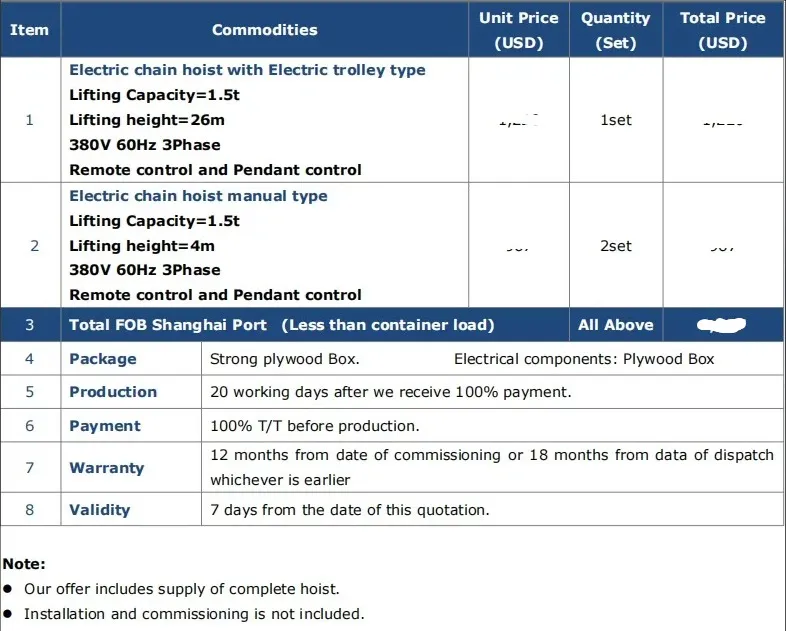Select the "Lifting height=4m" line
The height and width of the screenshot is (631, 786).
pyautogui.click(x=142, y=246)
